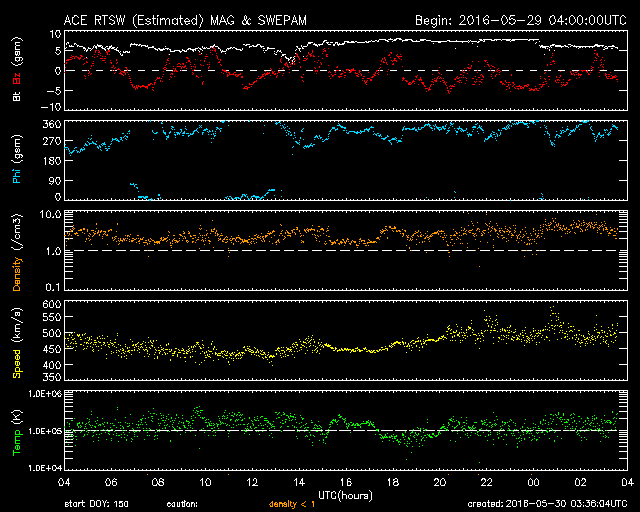Click the 'UTC(hours)' x-axis label
The width and height of the screenshot is (640, 512).
(345, 496)
